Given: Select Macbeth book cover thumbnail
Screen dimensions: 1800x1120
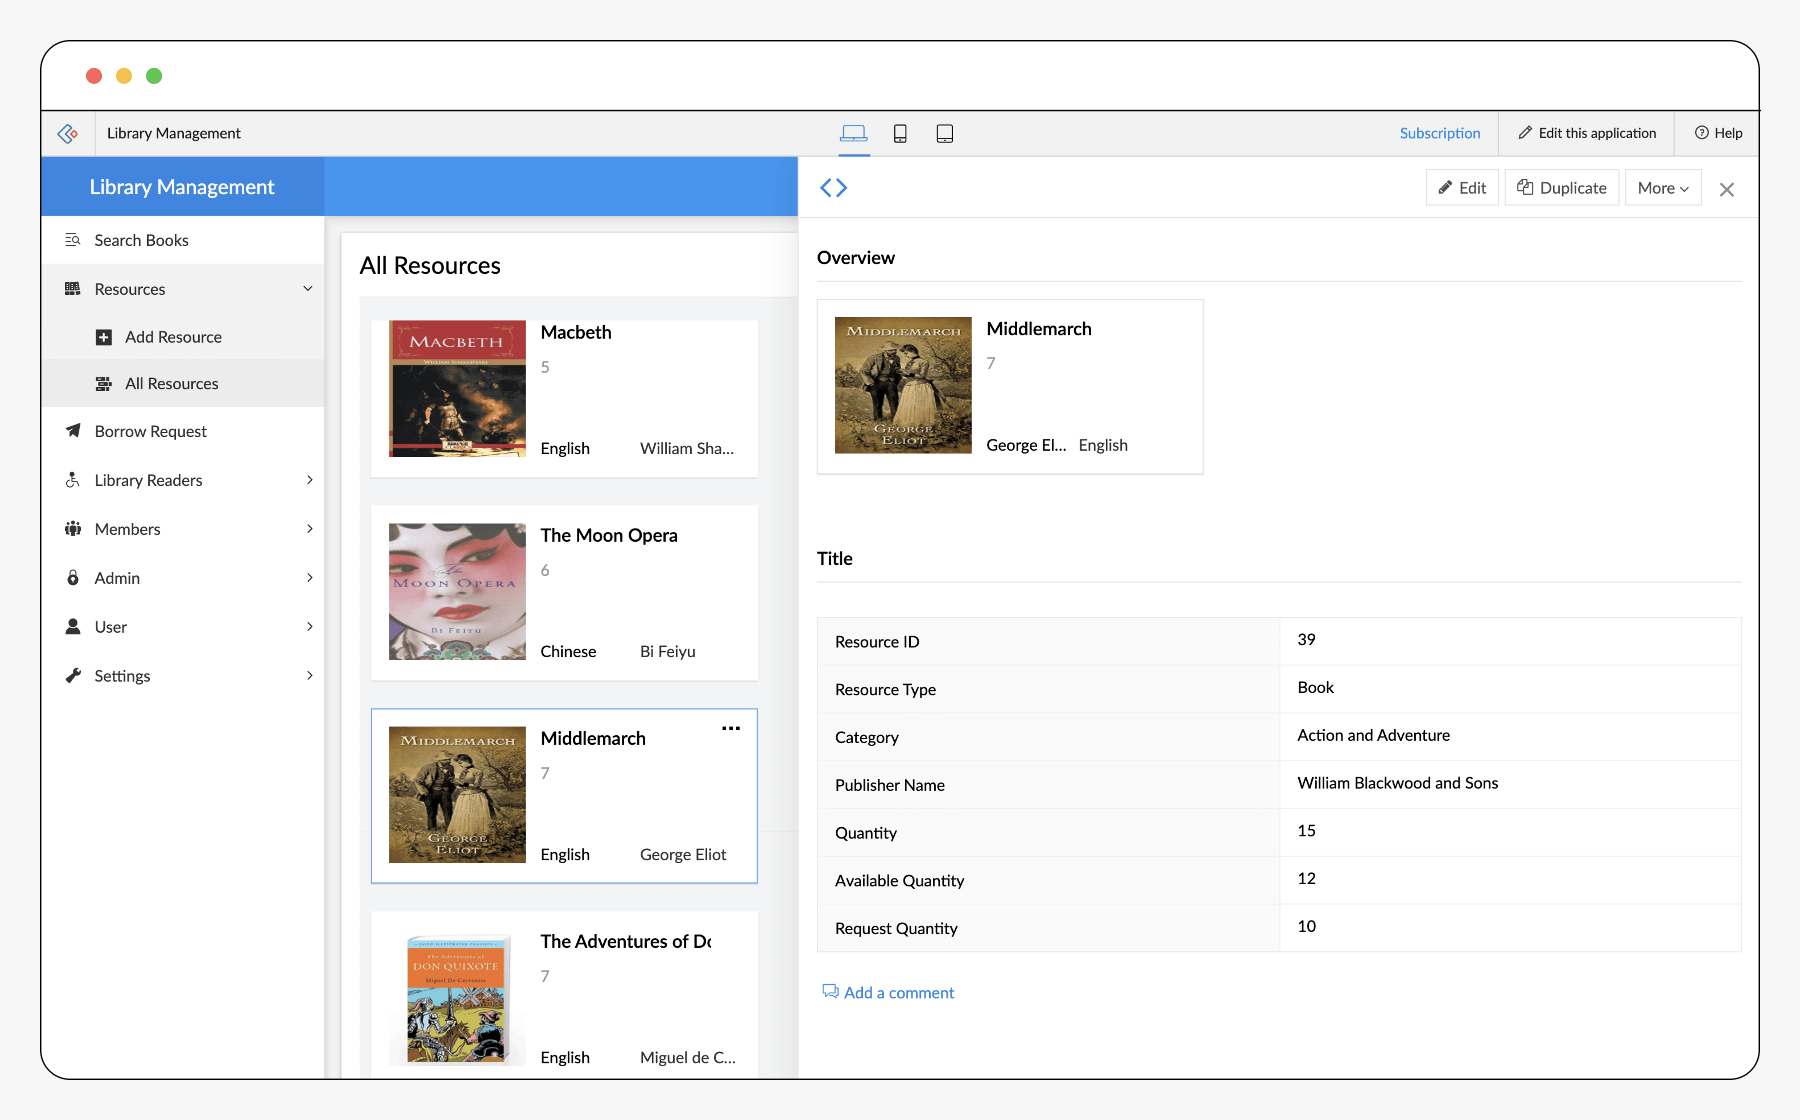Looking at the screenshot, I should 457,388.
